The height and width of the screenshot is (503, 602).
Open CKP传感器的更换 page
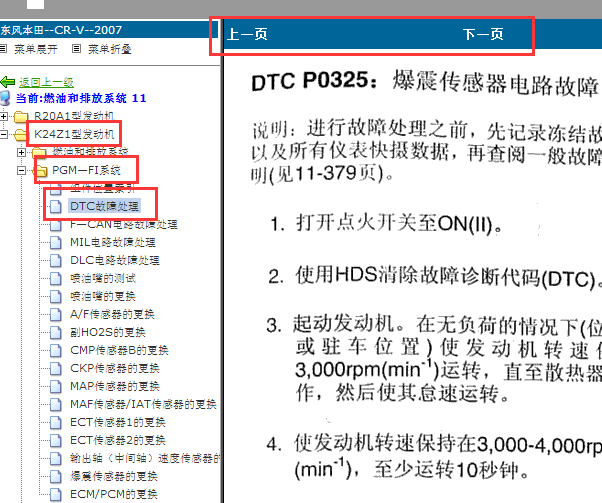pos(115,368)
